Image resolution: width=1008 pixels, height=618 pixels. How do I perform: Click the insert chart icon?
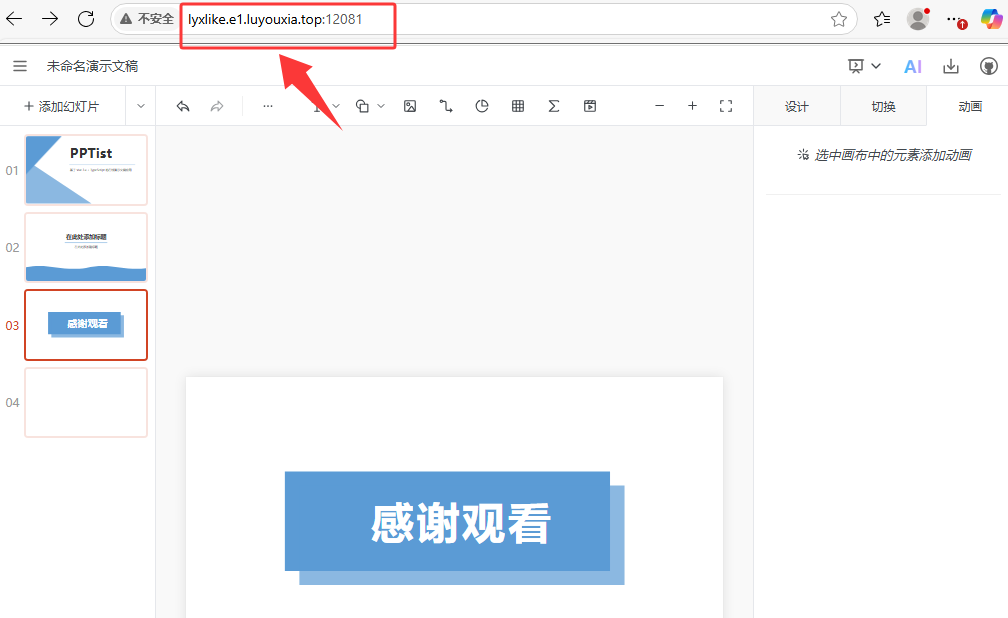click(x=482, y=105)
